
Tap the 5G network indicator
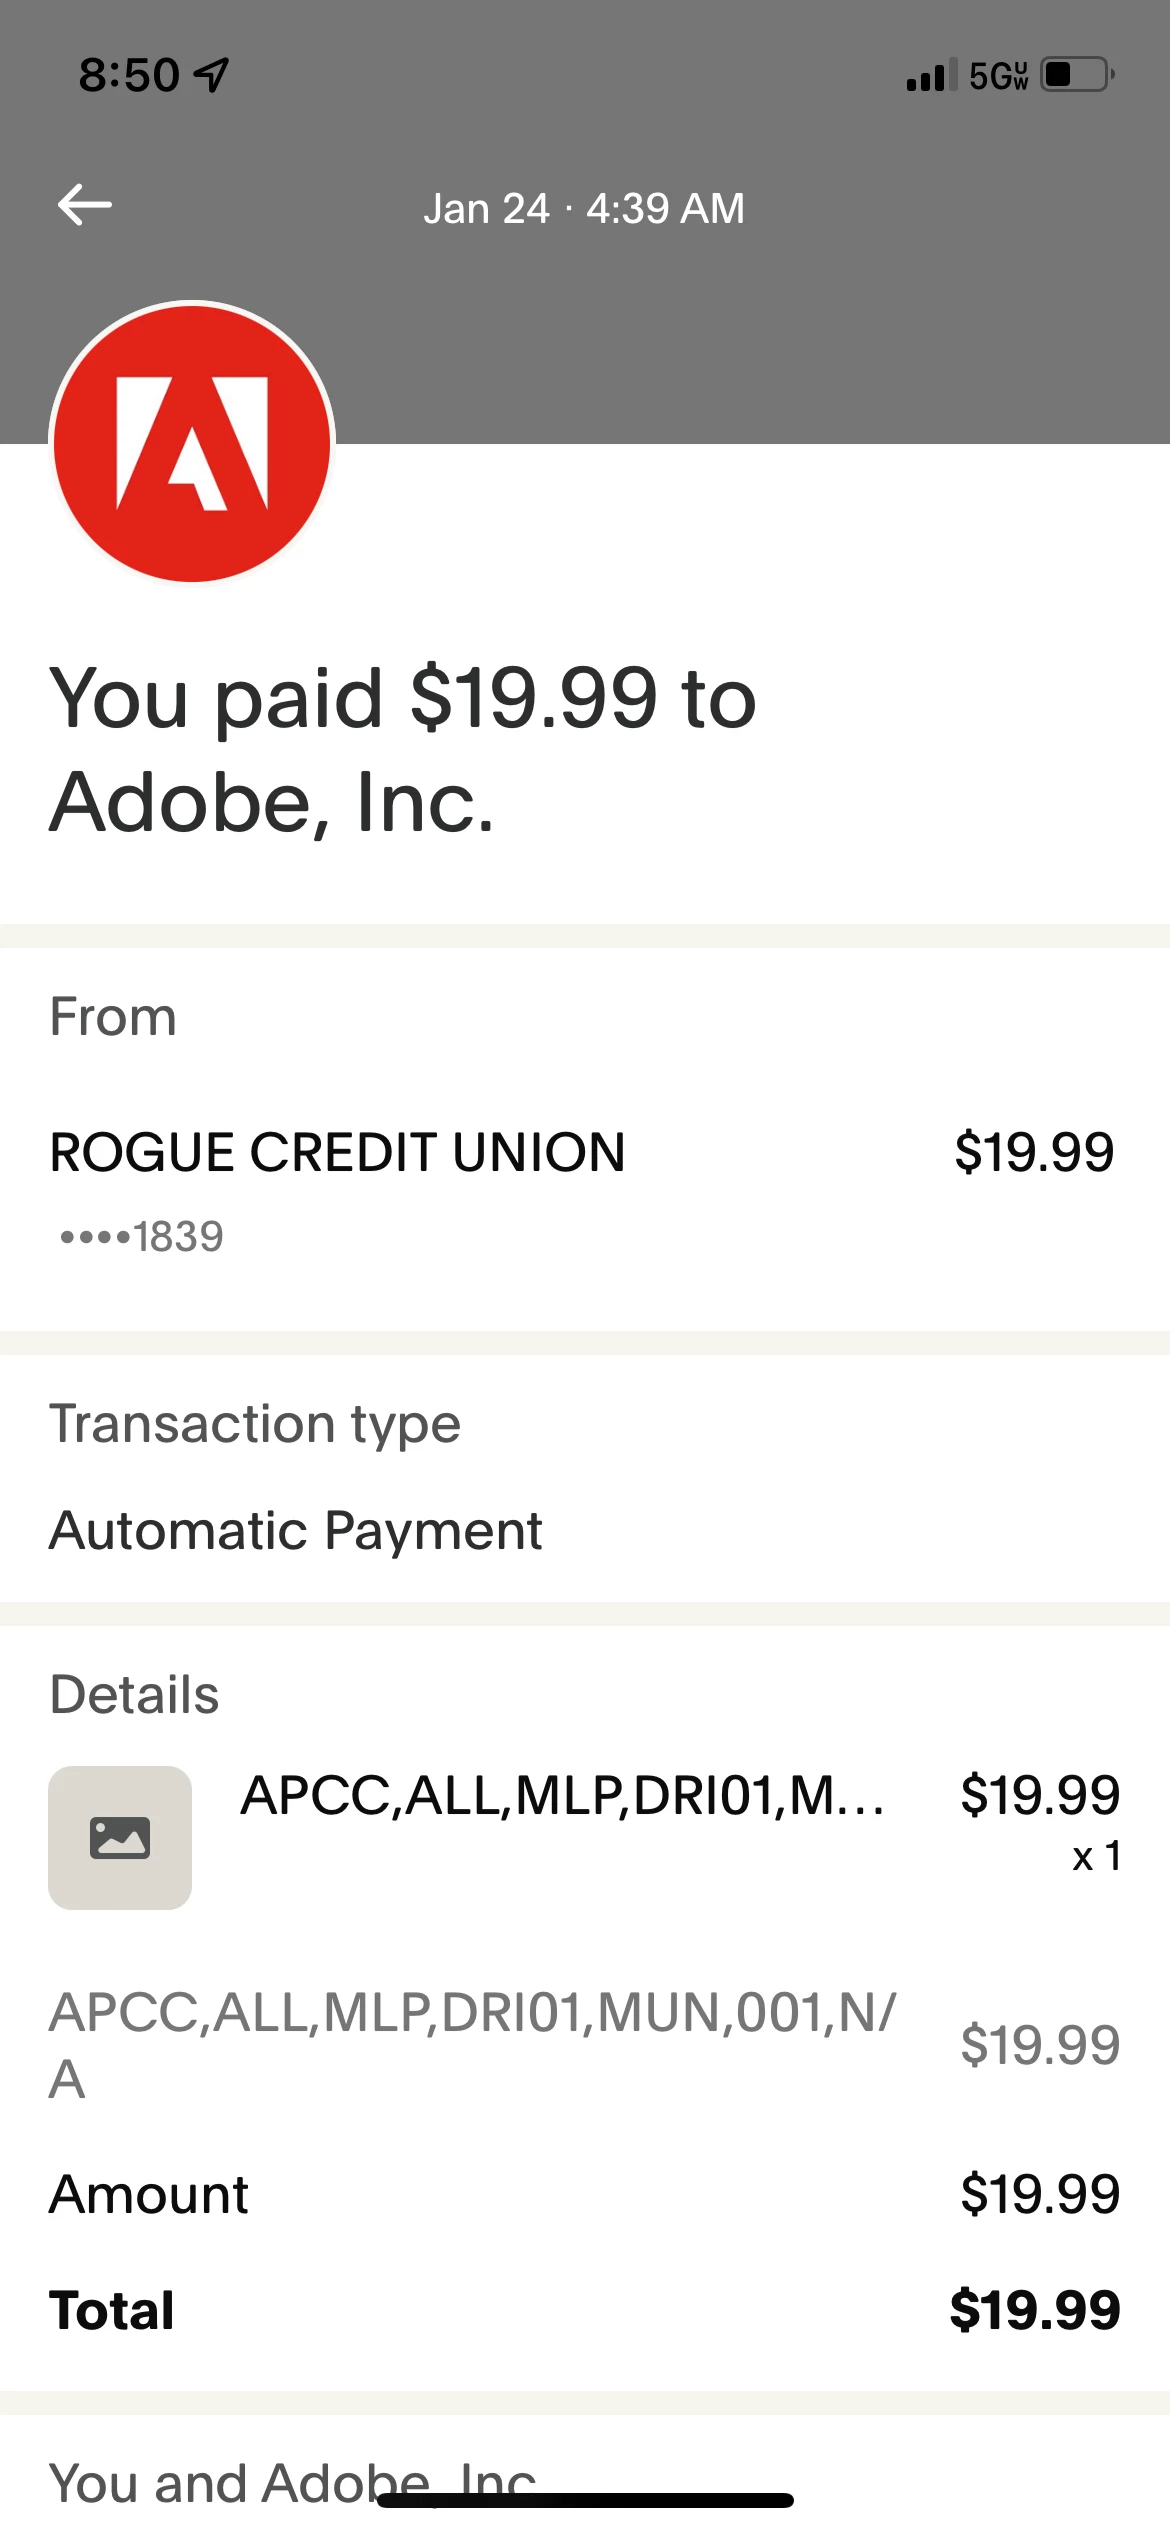point(998,75)
